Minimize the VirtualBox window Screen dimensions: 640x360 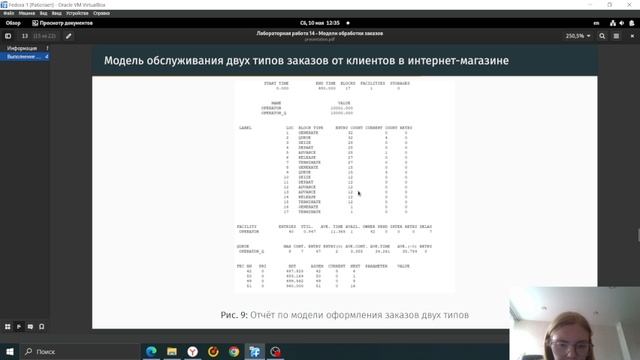tap(590, 5)
